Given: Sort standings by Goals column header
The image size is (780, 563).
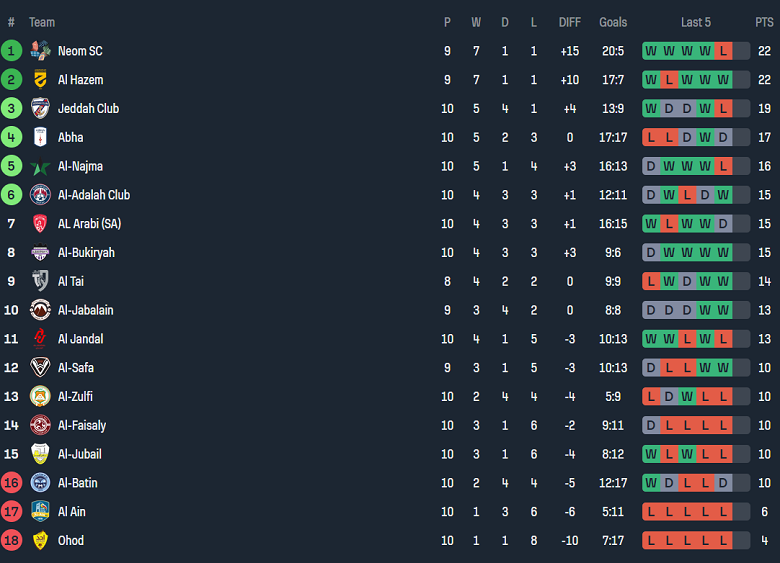Looking at the screenshot, I should (x=613, y=22).
